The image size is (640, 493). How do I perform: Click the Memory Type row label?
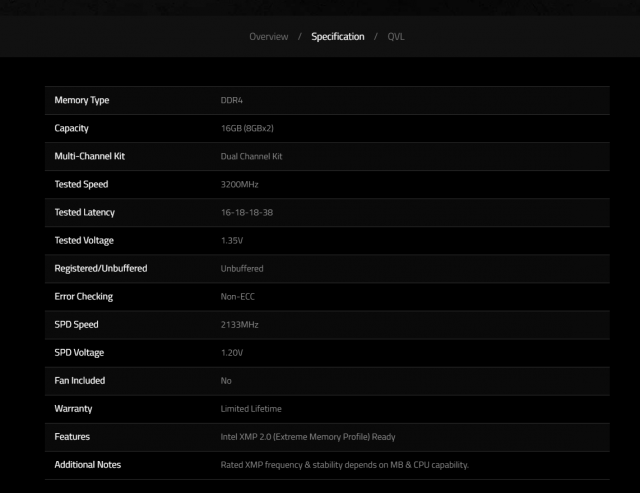(82, 100)
